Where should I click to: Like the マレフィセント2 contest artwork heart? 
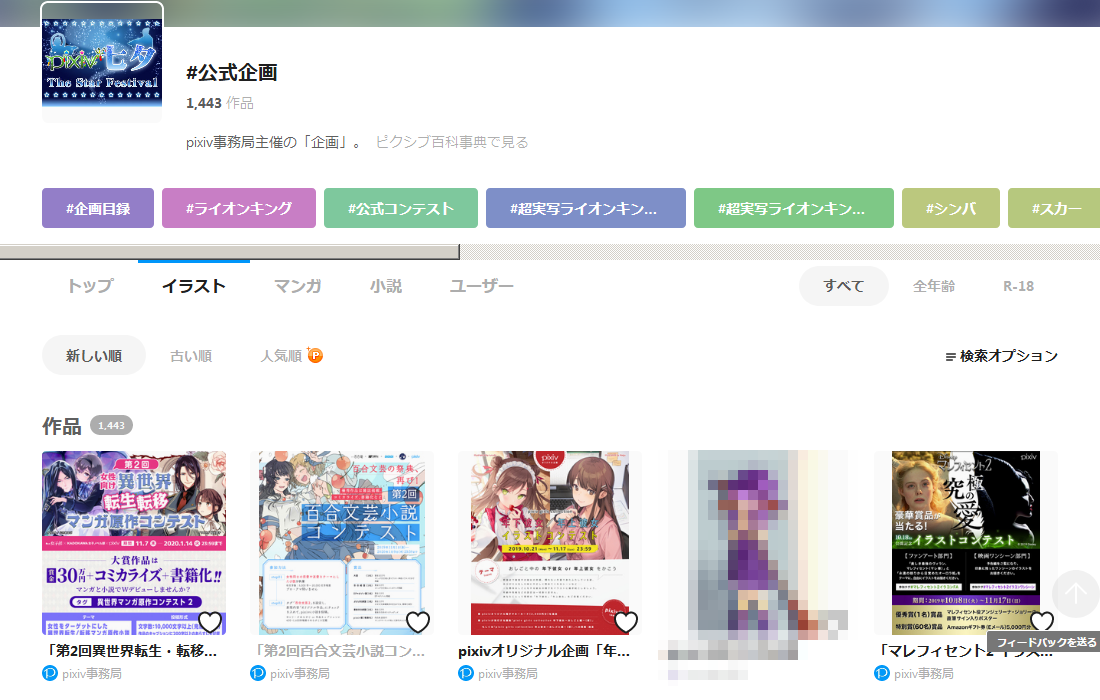[x=1042, y=621]
